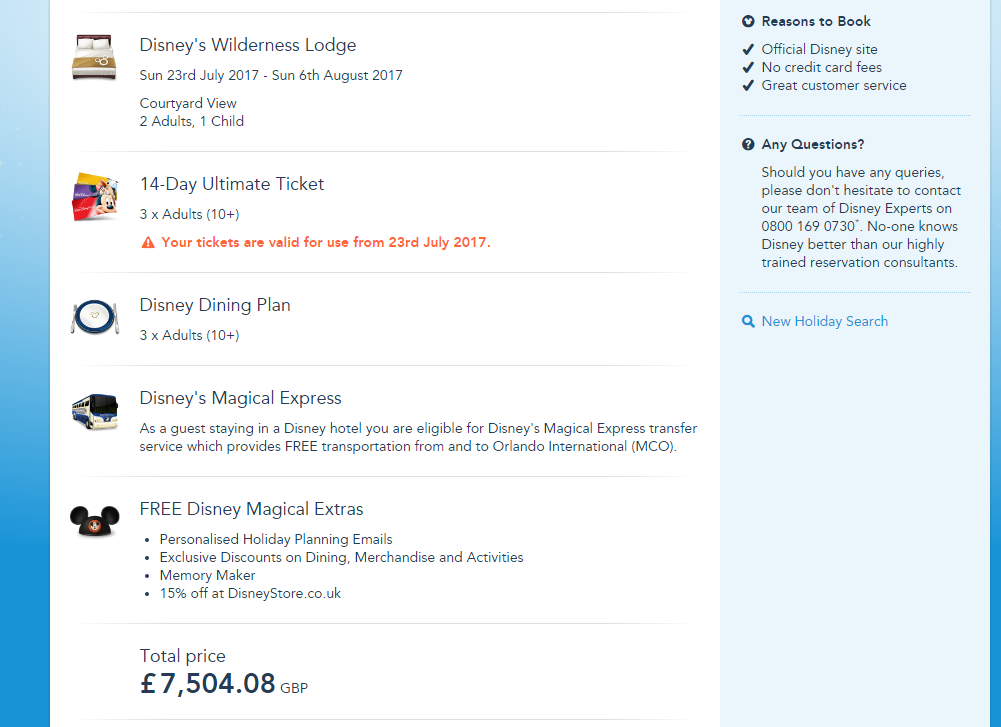Click the Disney's Wilderness Lodge heading

coord(248,45)
